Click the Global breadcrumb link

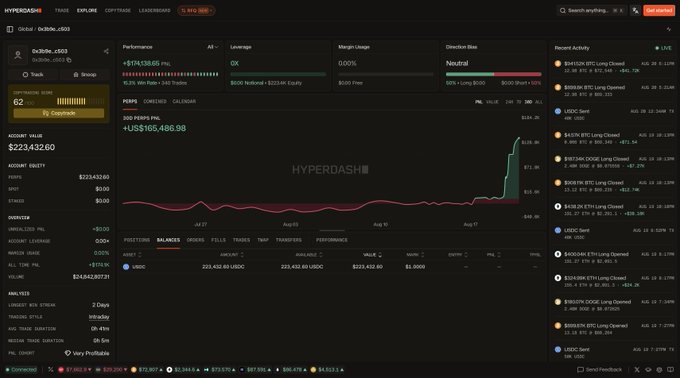tap(25, 29)
